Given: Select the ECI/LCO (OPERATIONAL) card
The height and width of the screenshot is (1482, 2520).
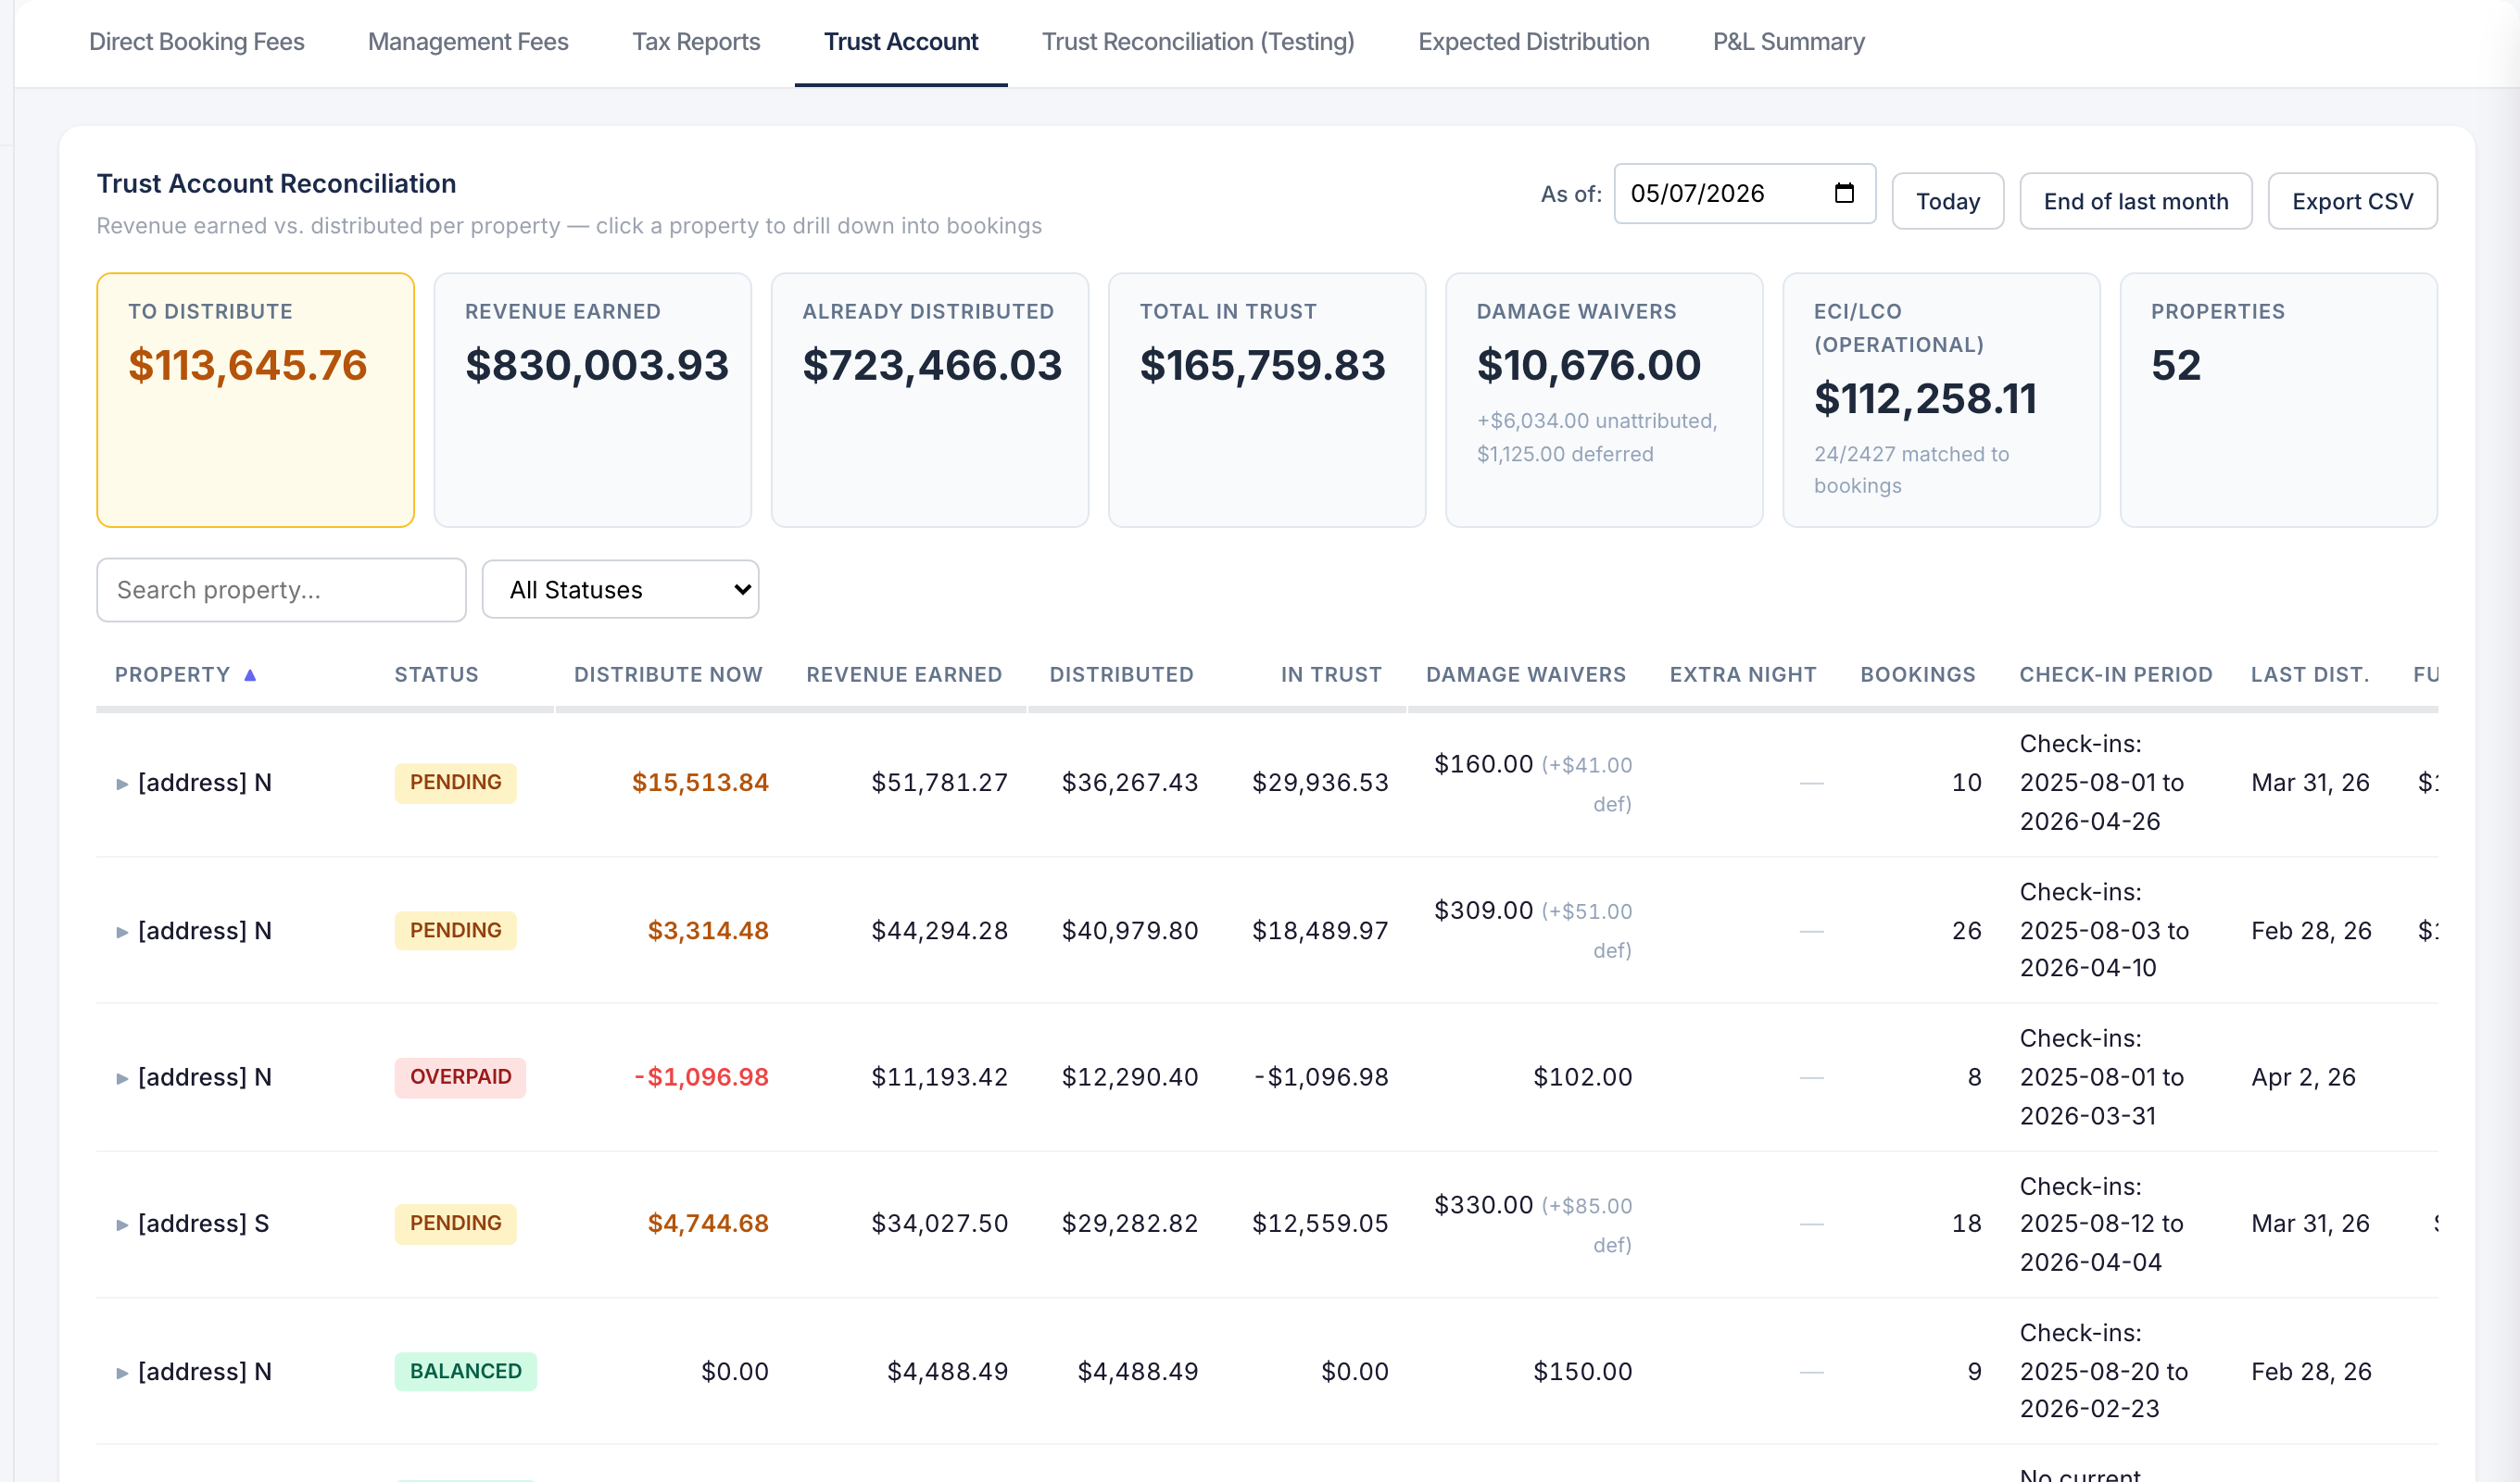Looking at the screenshot, I should pos(1941,400).
